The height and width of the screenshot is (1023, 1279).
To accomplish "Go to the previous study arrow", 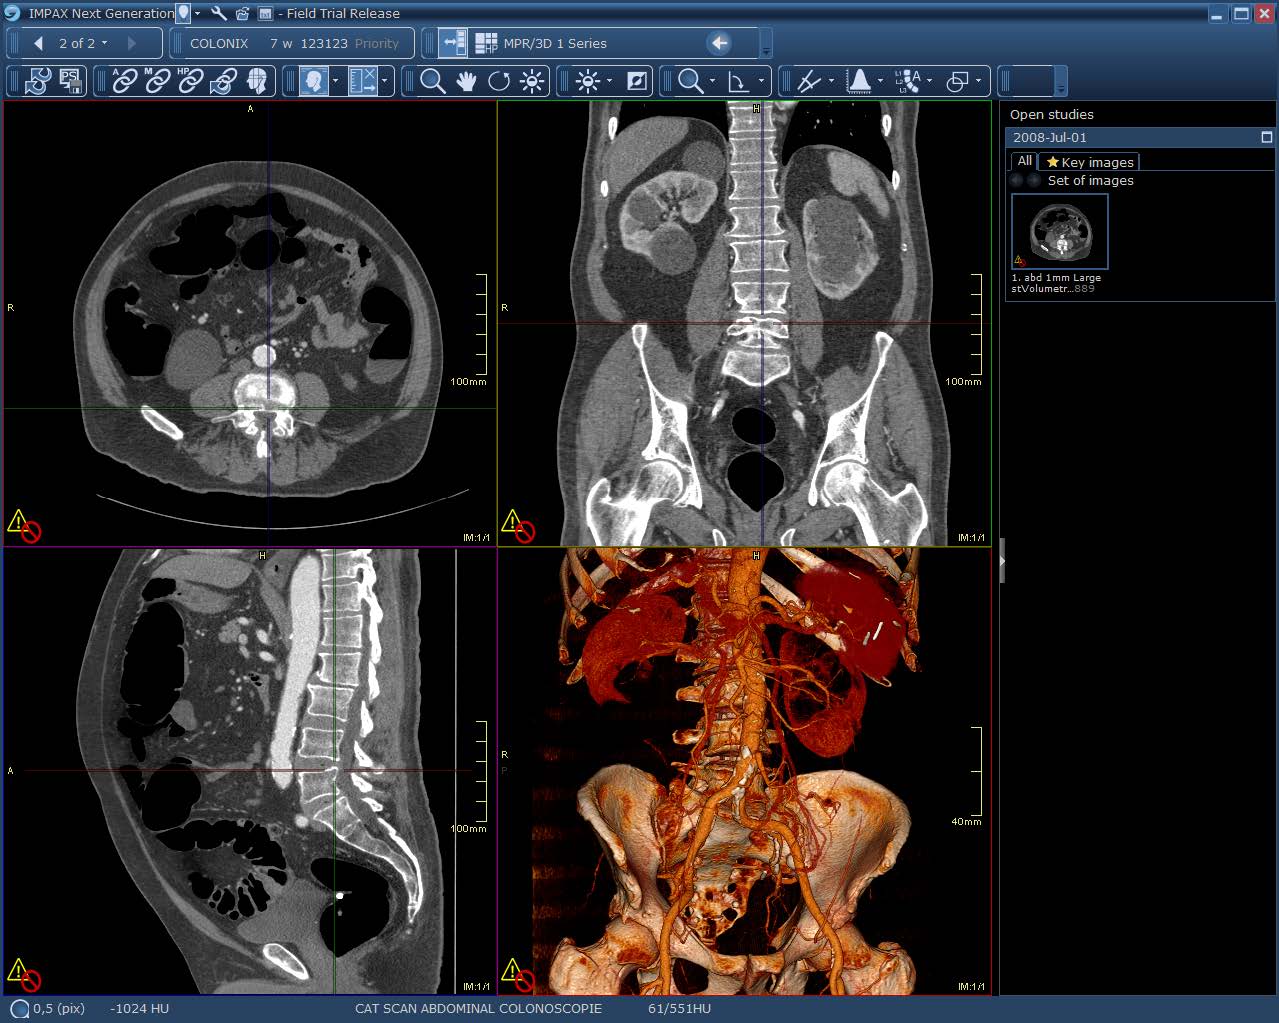I will coord(38,43).
